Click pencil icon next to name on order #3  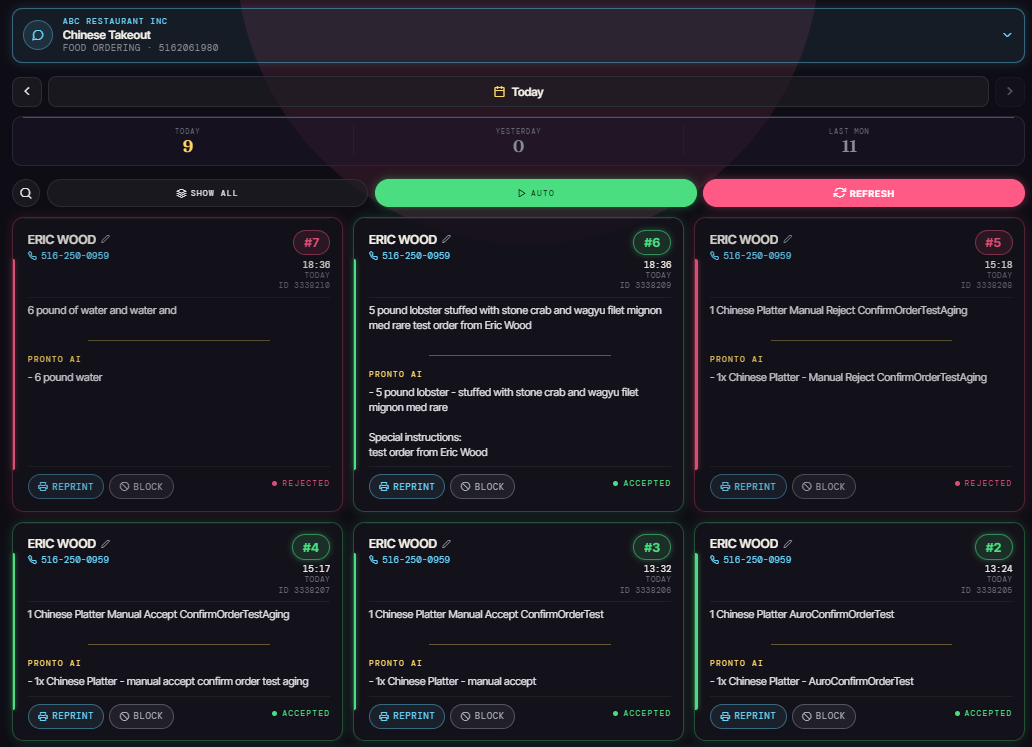point(446,543)
